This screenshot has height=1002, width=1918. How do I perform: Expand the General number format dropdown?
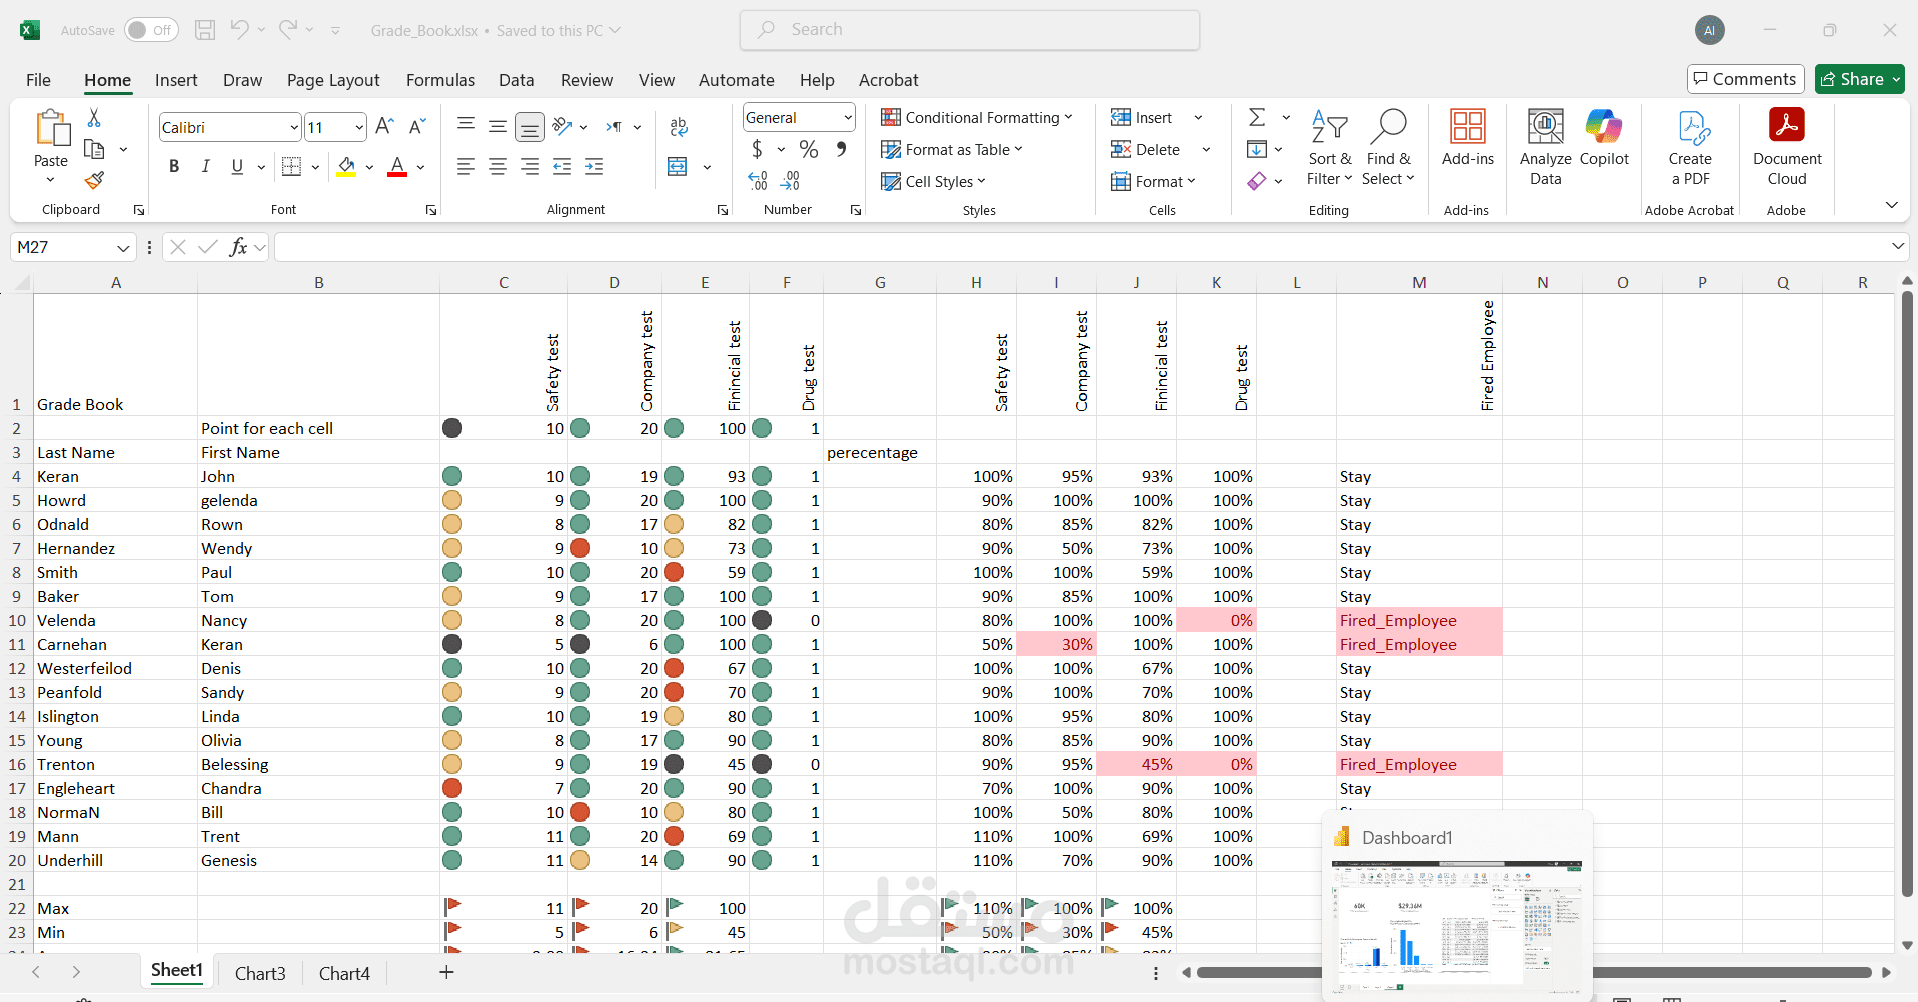click(x=848, y=117)
